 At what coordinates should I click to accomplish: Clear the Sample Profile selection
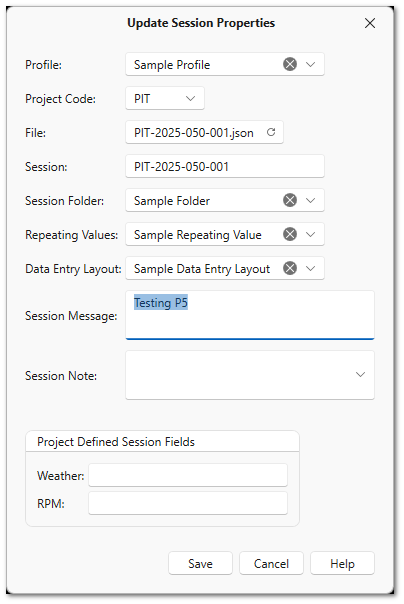[290, 64]
